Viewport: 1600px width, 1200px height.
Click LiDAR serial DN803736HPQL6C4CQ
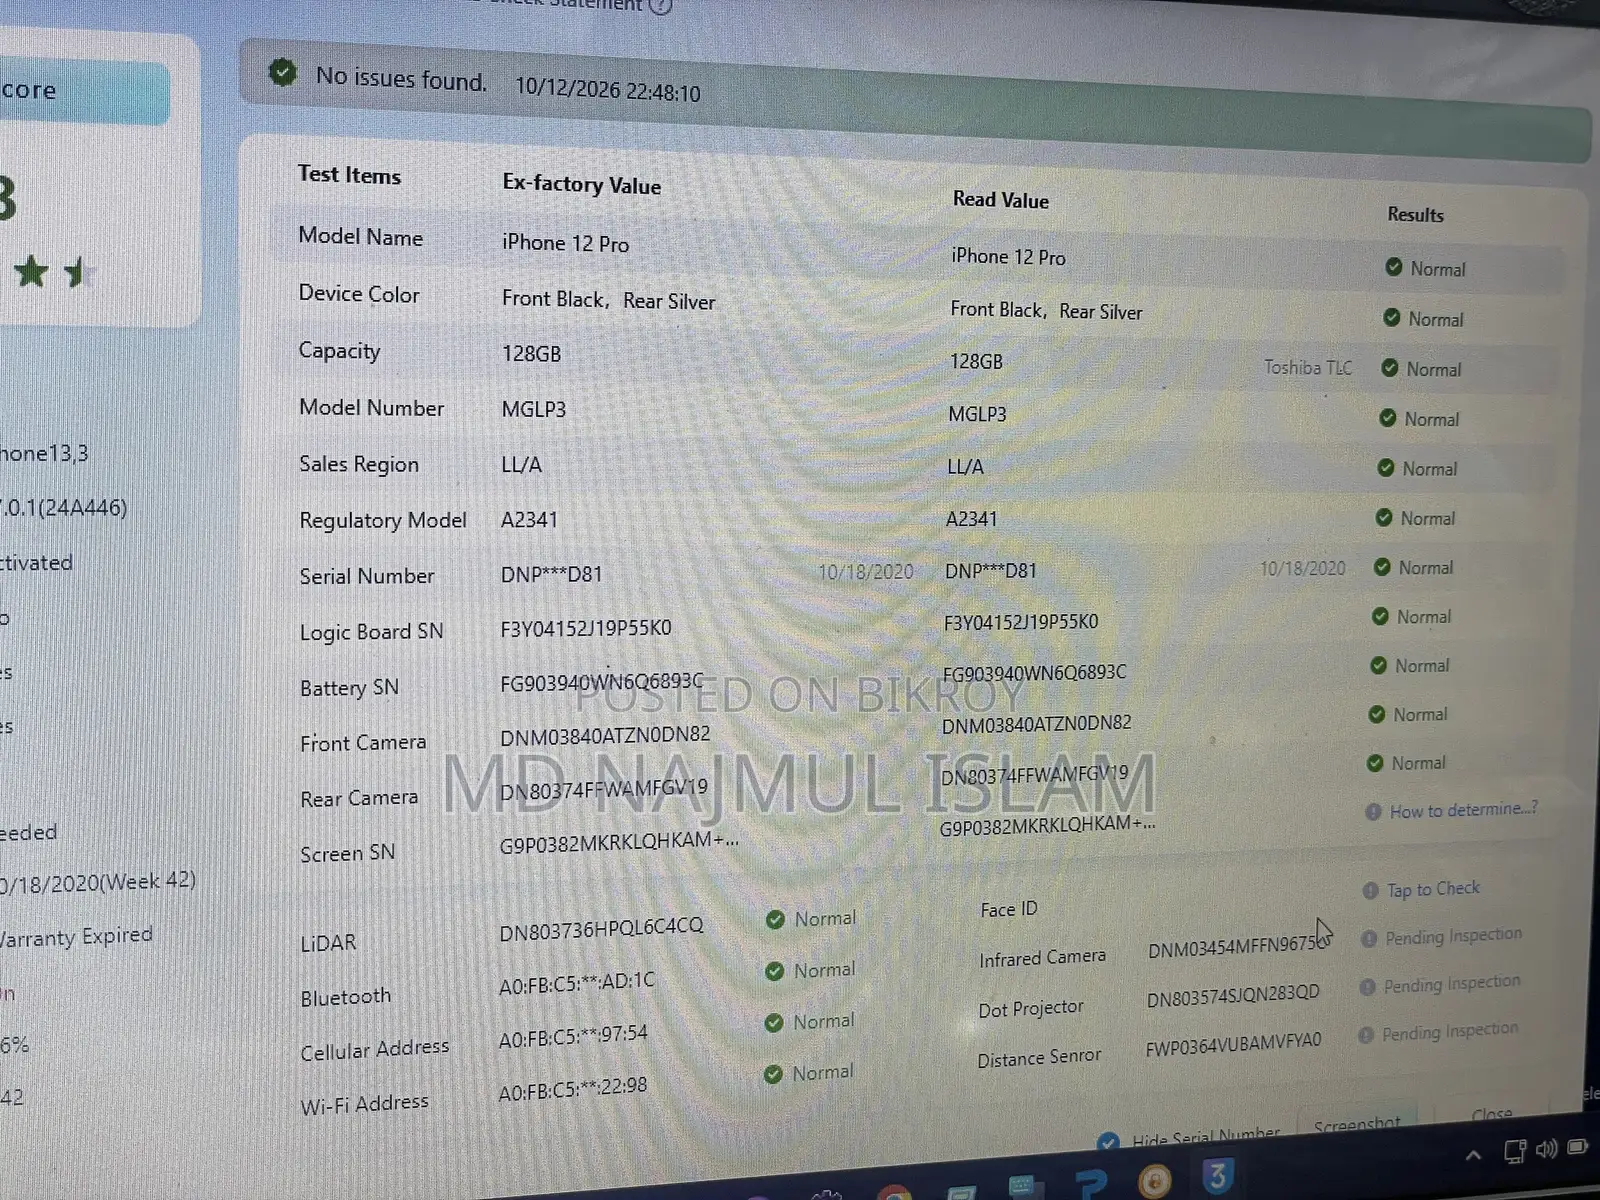tap(601, 929)
